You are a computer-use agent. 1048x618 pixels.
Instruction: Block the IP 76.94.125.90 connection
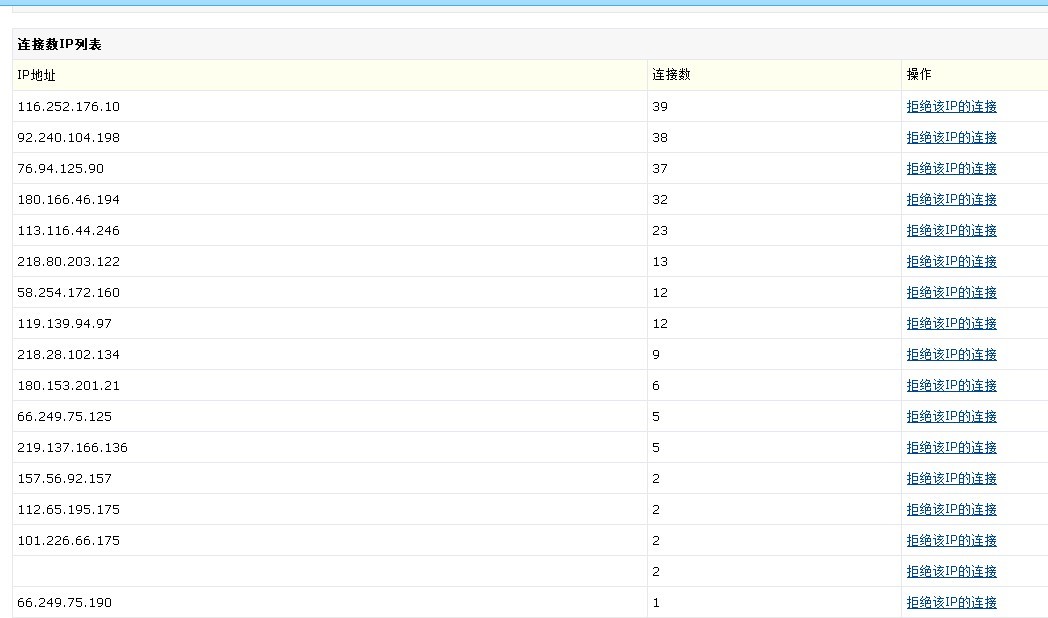point(951,169)
